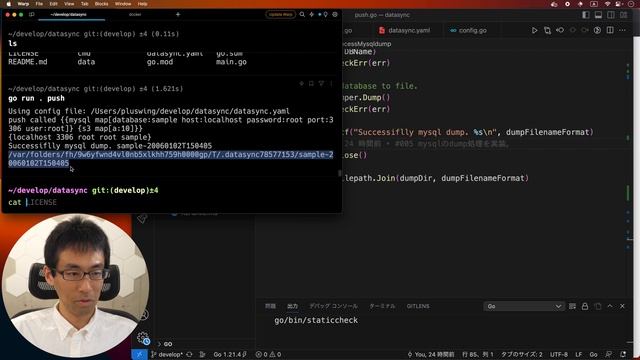Viewport: 640px width, 360px height.
Task: Switch to second Warp tab
Action: point(135,15)
